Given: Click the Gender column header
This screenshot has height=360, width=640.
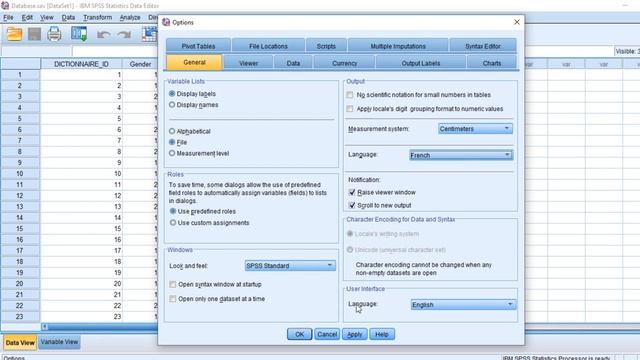Looking at the screenshot, I should [x=140, y=64].
